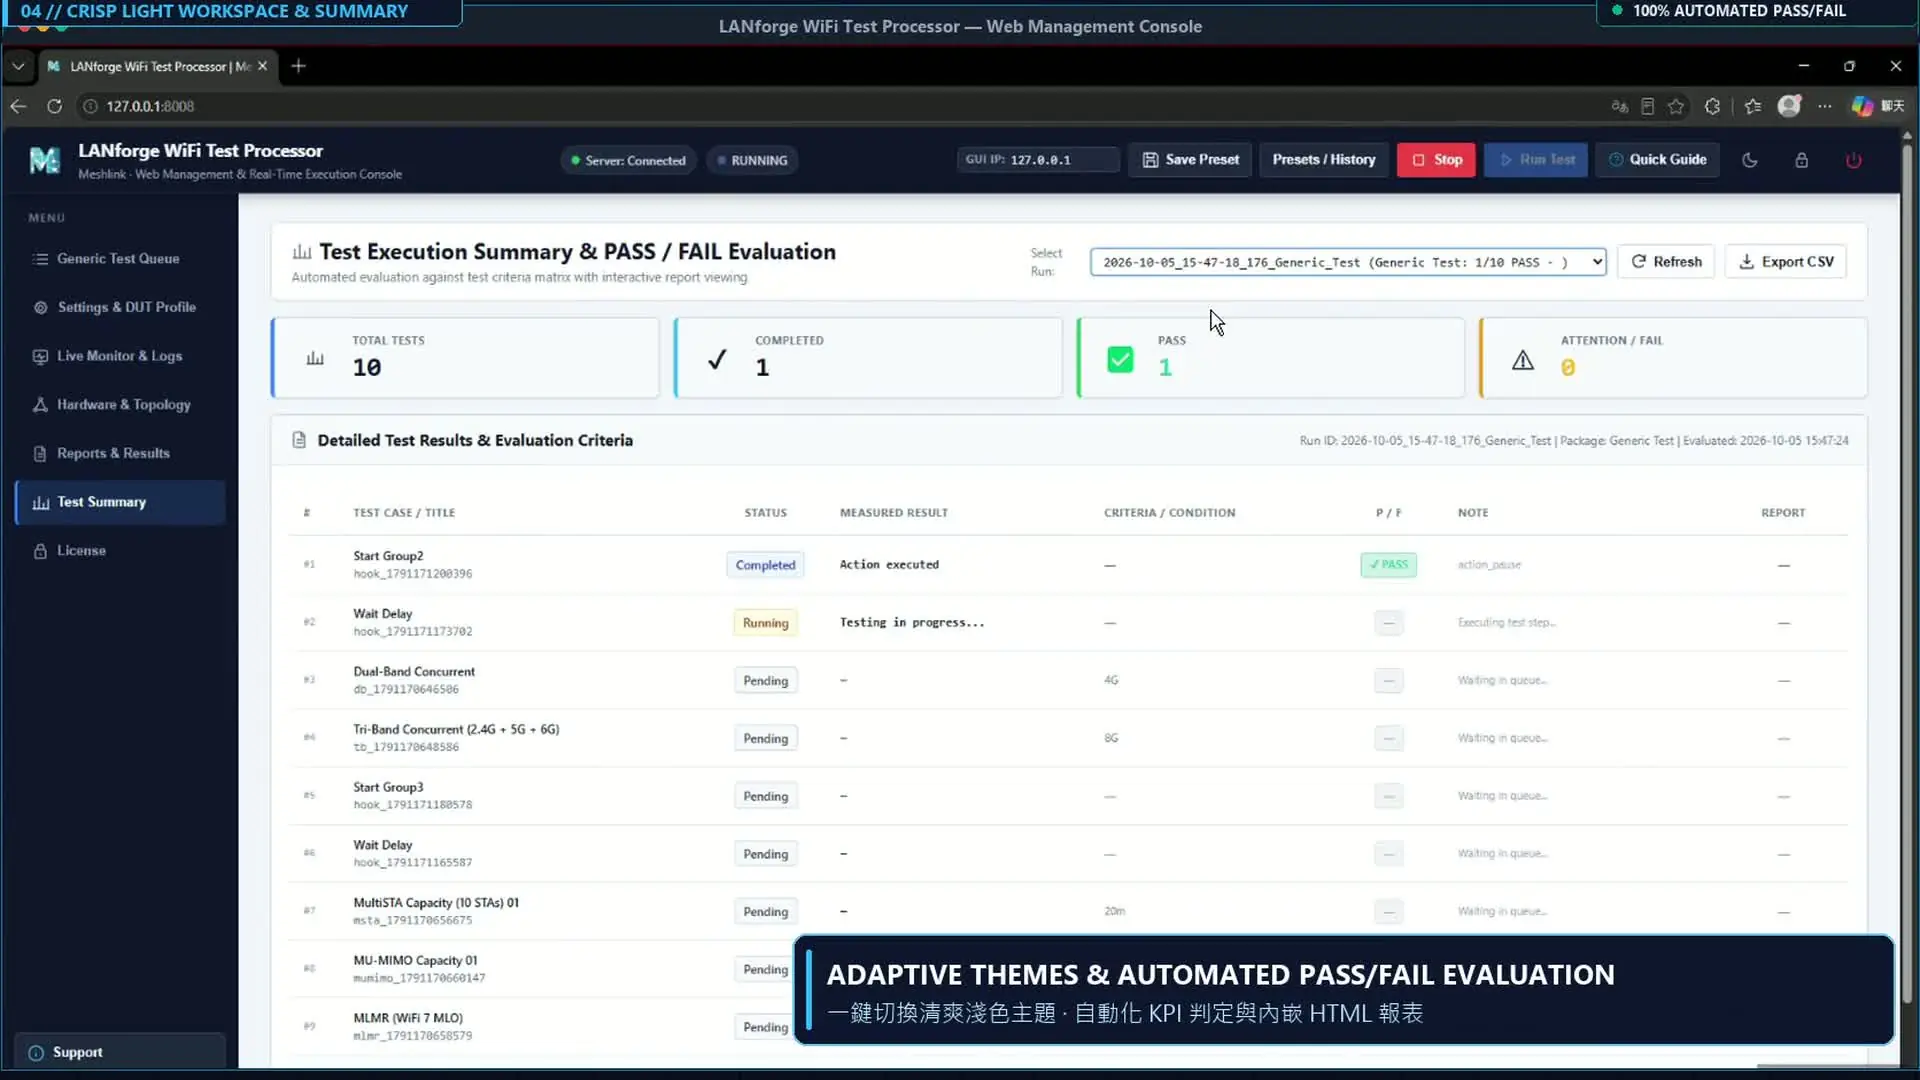1920x1080 pixels.
Task: Open Presets / History
Action: click(1324, 160)
